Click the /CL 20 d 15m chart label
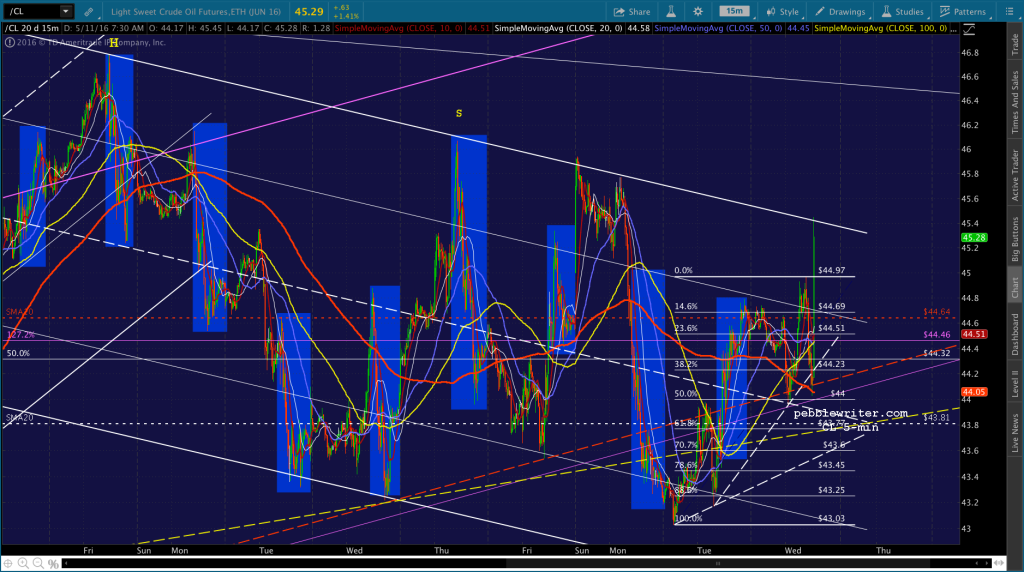Screen dimensions: 1024x572 [x=32, y=29]
